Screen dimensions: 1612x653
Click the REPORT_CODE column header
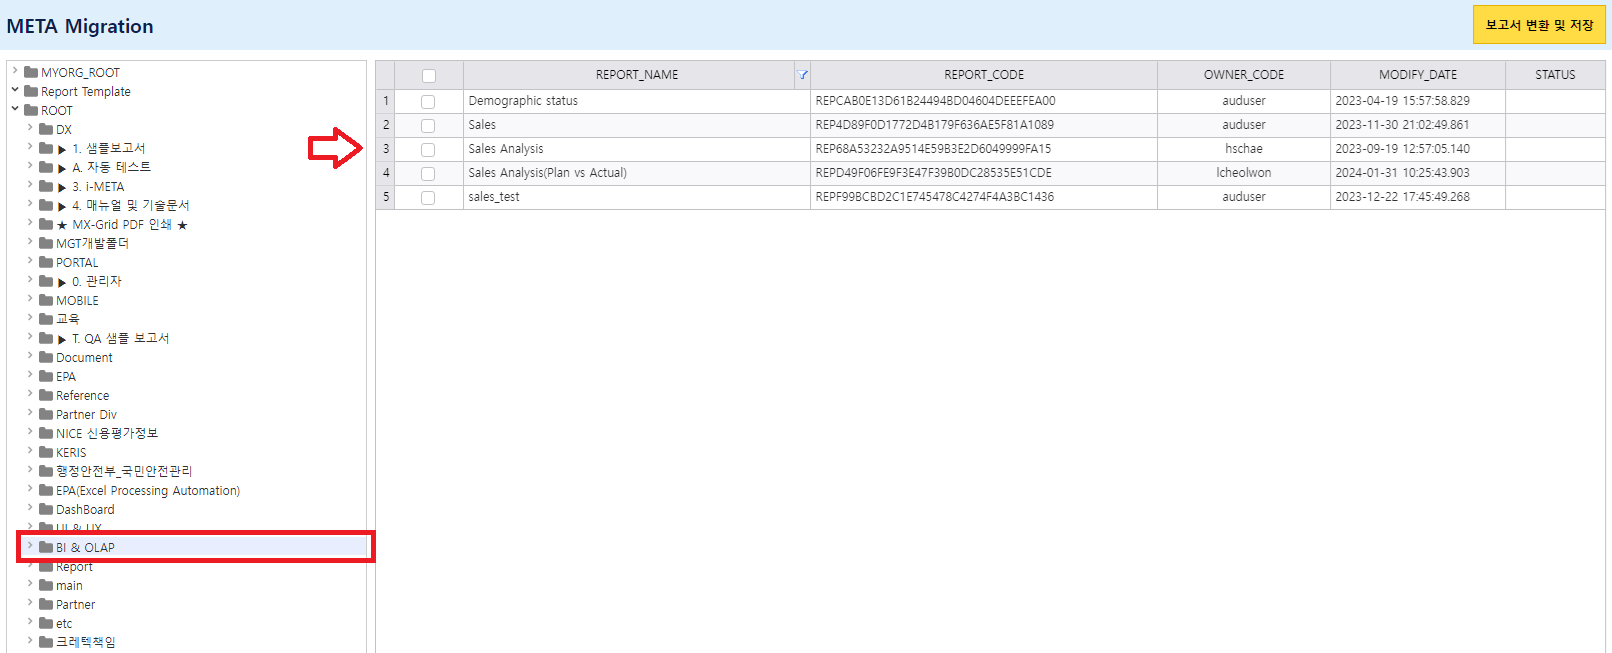pos(983,75)
